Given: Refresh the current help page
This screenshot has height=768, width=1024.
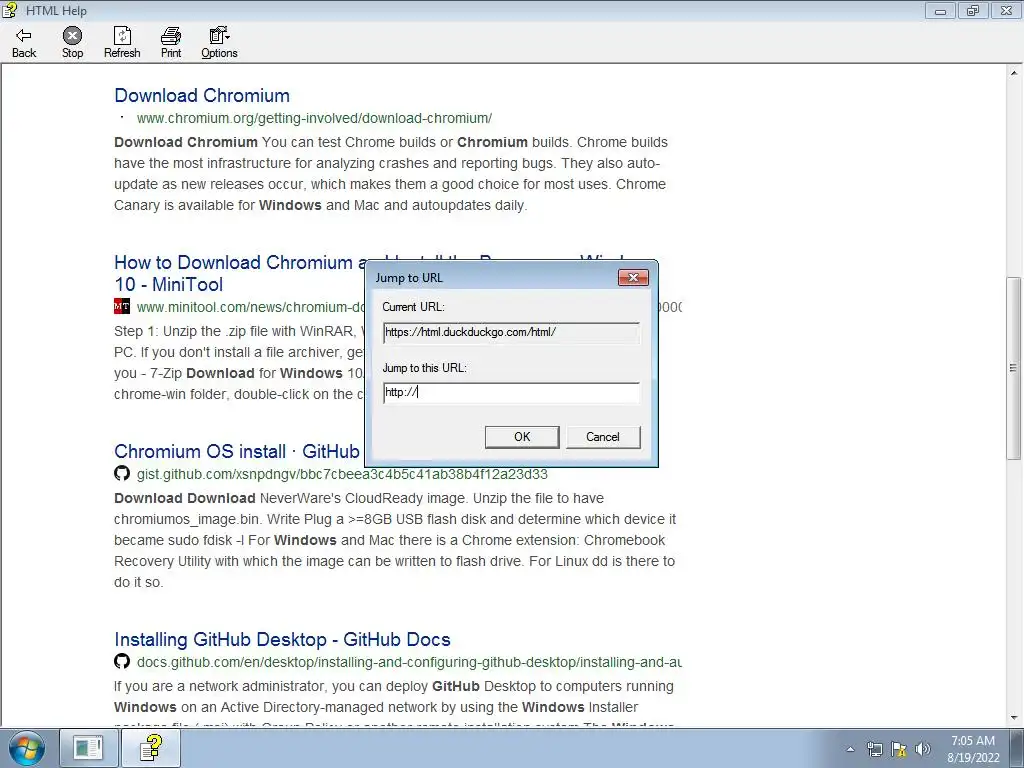Looking at the screenshot, I should click(x=122, y=43).
